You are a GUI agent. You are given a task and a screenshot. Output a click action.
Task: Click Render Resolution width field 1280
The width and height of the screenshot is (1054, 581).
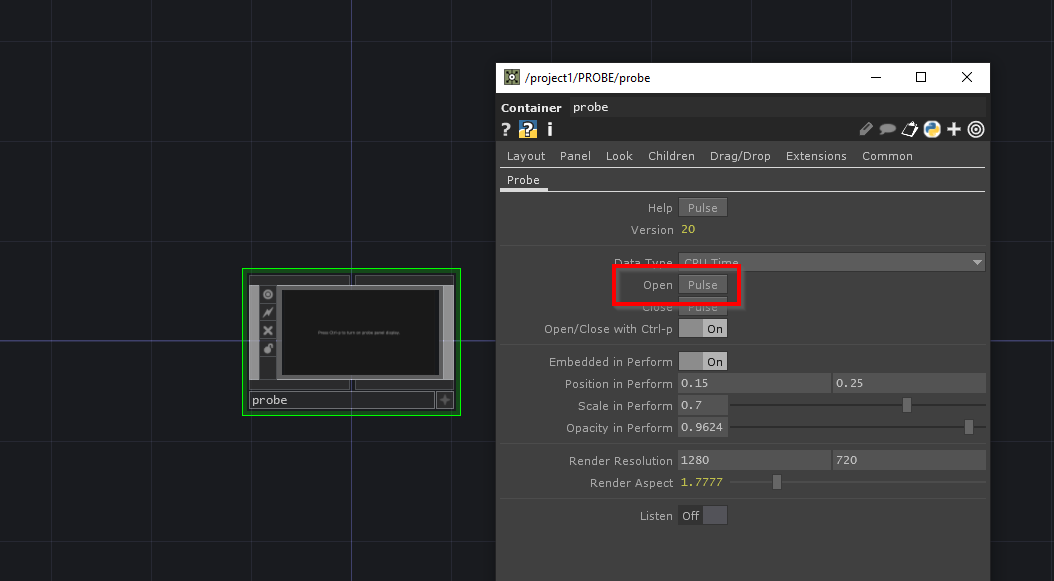pyautogui.click(x=754, y=461)
